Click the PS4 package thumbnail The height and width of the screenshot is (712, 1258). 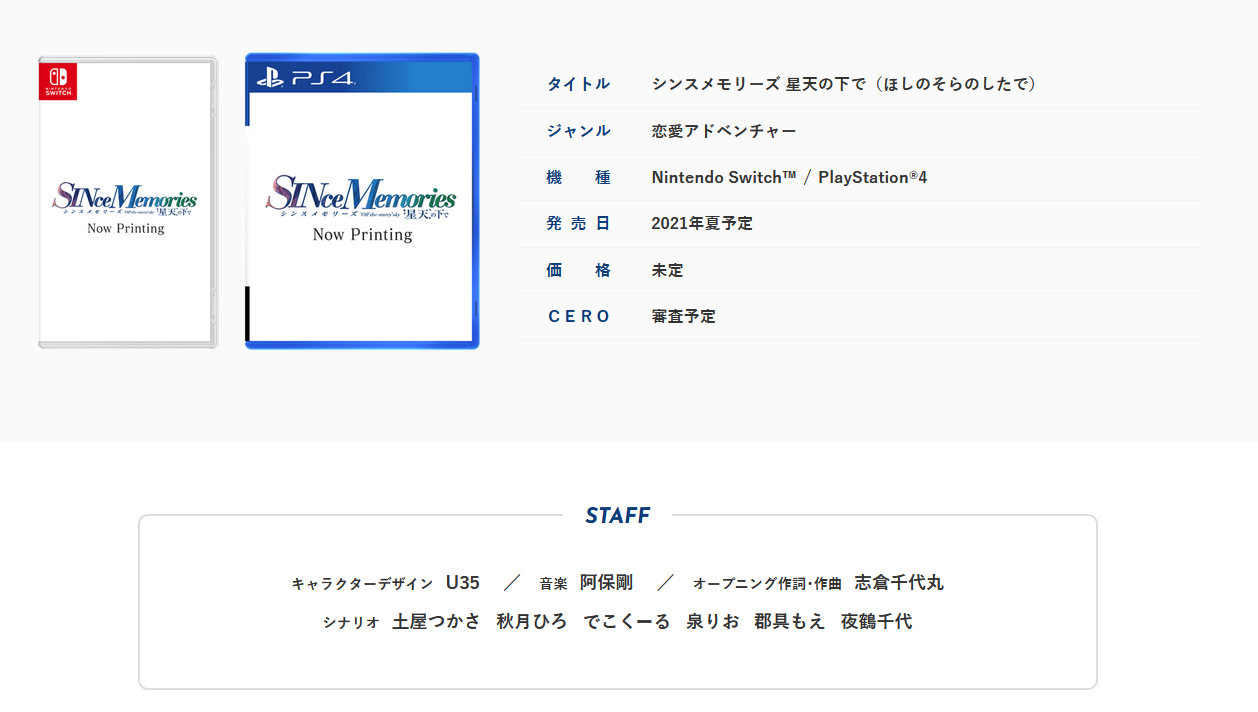pyautogui.click(x=362, y=201)
